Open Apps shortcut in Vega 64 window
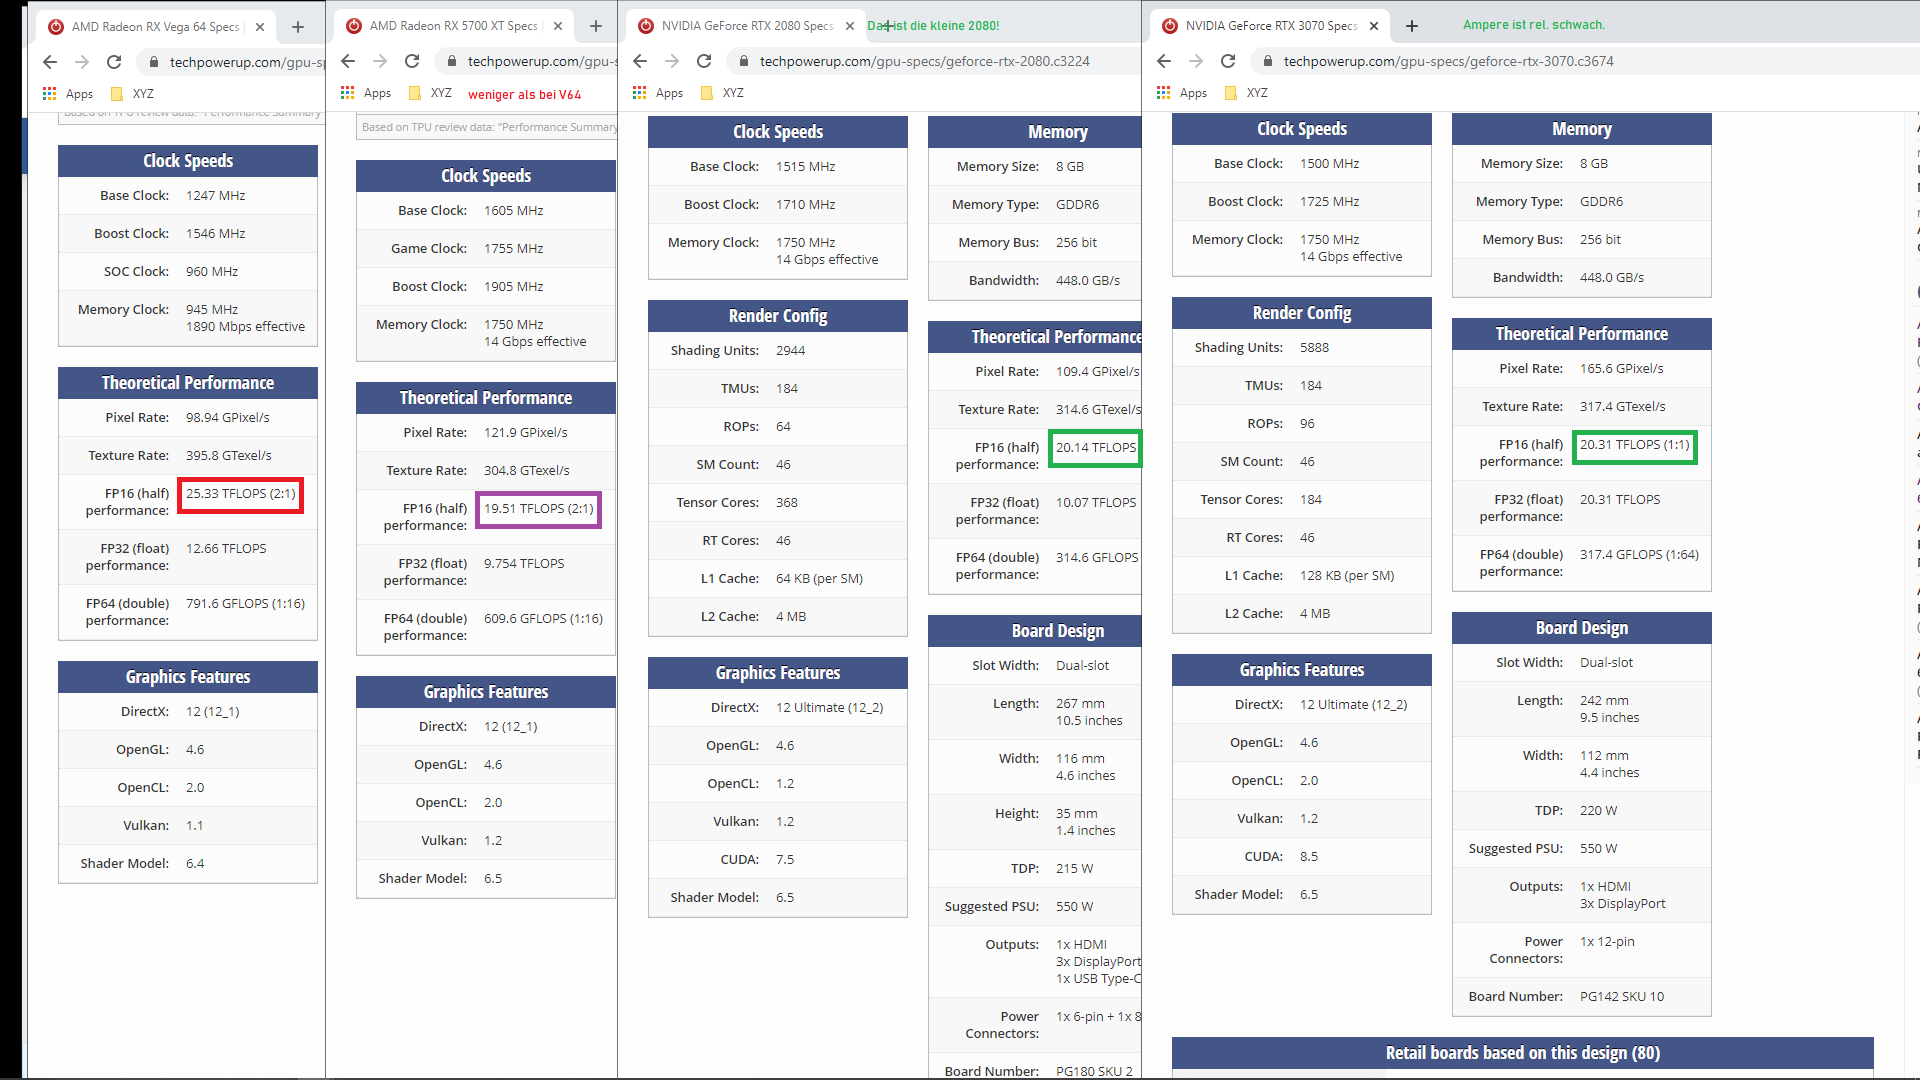This screenshot has width=1920, height=1080. (x=68, y=94)
